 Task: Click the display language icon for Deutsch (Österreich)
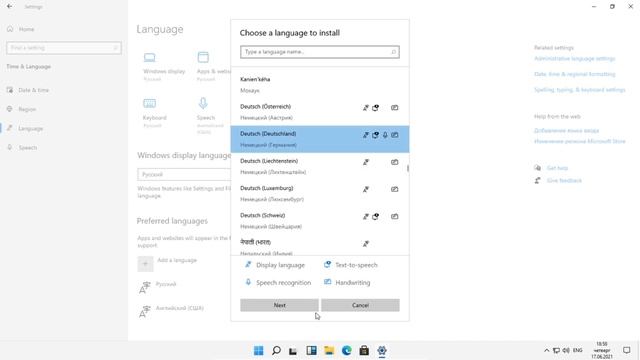[x=366, y=108]
